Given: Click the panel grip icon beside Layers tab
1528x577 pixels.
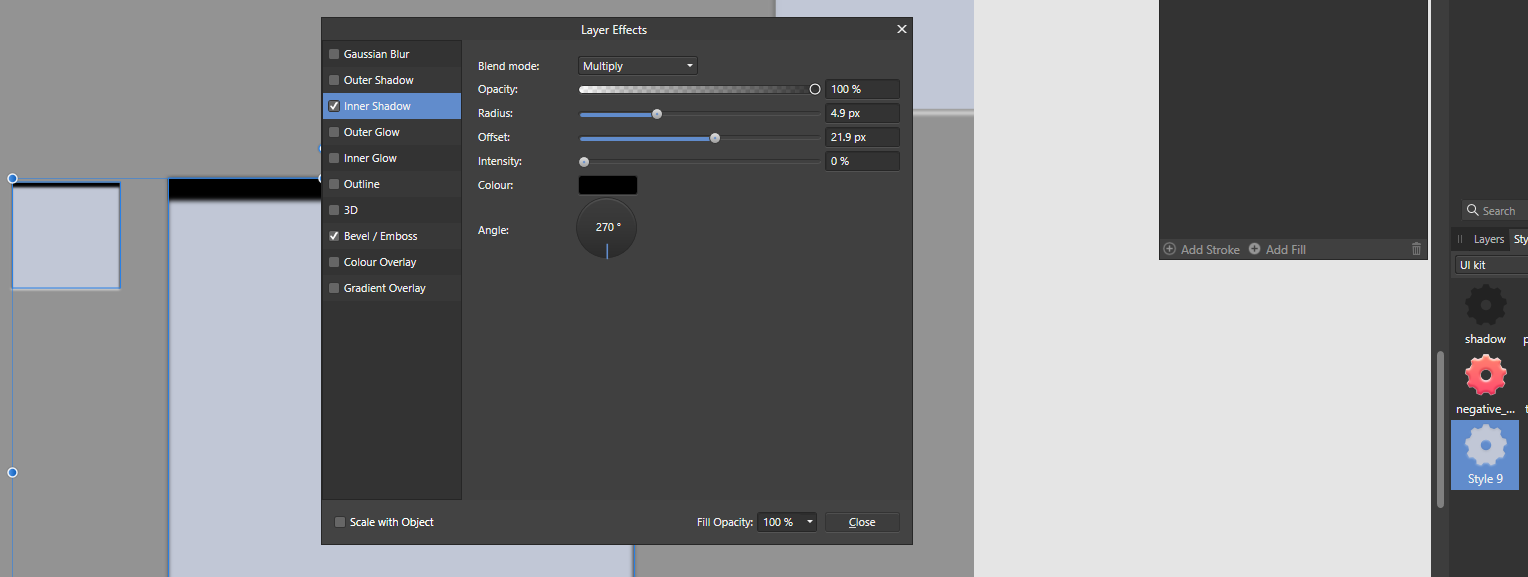Looking at the screenshot, I should click(1460, 239).
